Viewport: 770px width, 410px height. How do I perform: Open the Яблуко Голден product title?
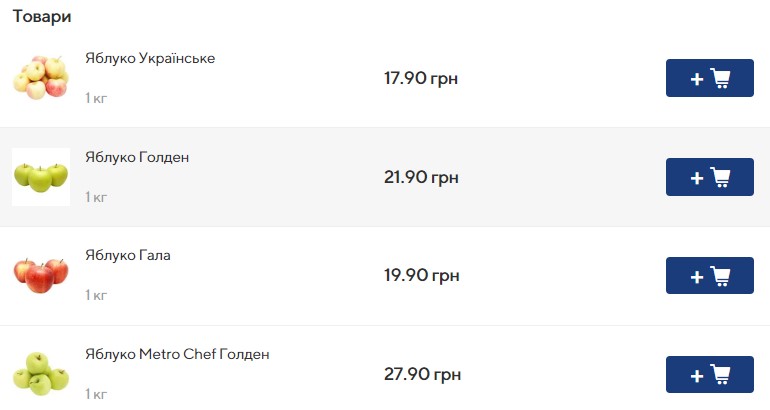(137, 157)
